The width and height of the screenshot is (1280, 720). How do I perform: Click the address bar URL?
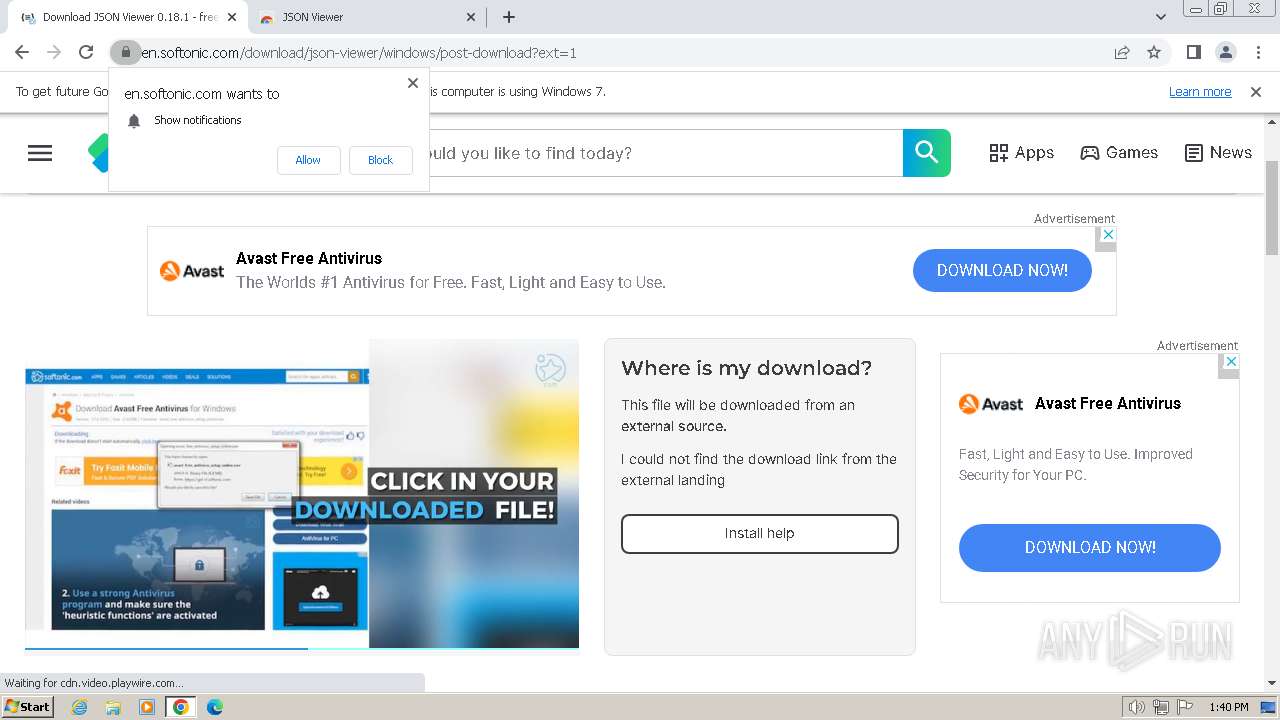point(359,52)
